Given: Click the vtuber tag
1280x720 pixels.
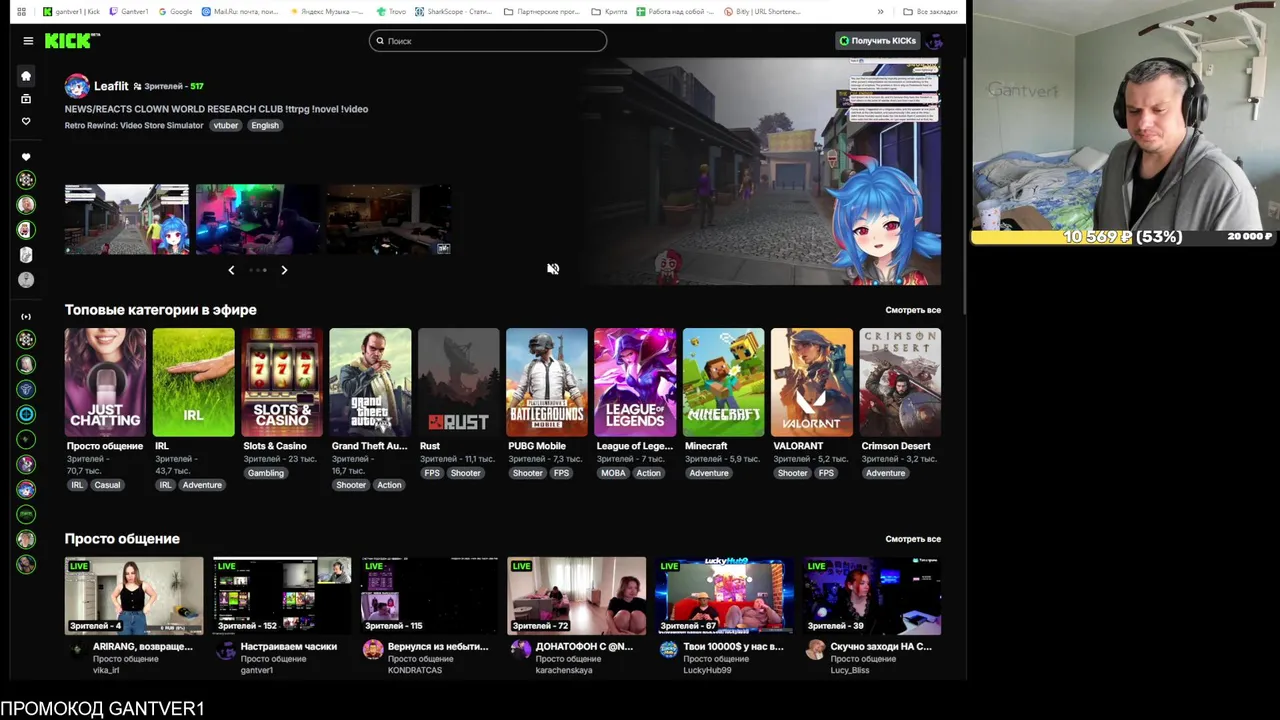Looking at the screenshot, I should tap(226, 125).
